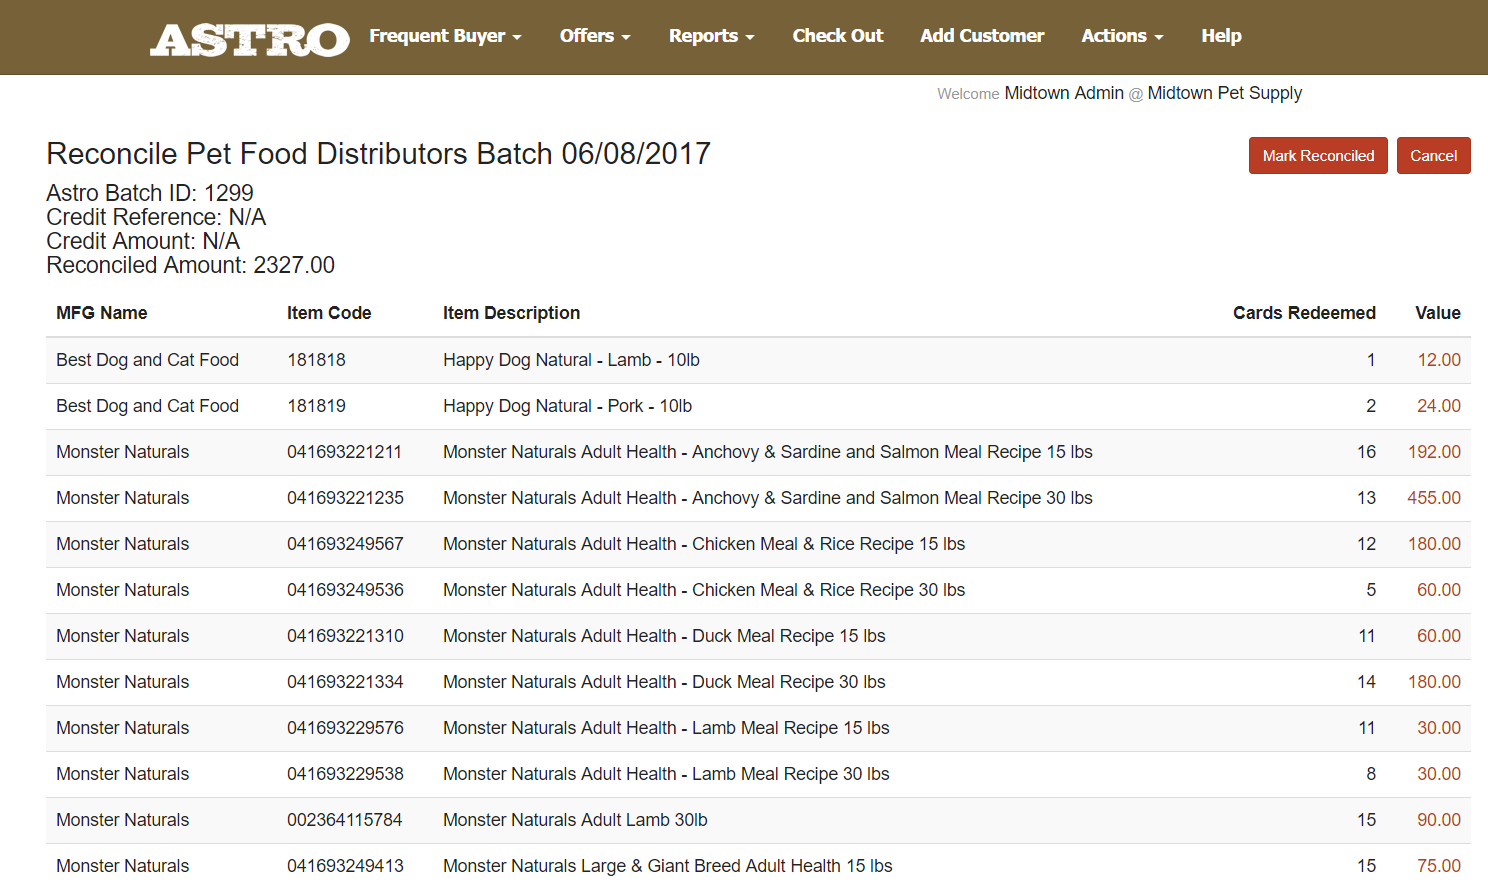Screen dimensions: 1488x888
Task: Click the Credit Amount: N/A text
Action: point(143,241)
